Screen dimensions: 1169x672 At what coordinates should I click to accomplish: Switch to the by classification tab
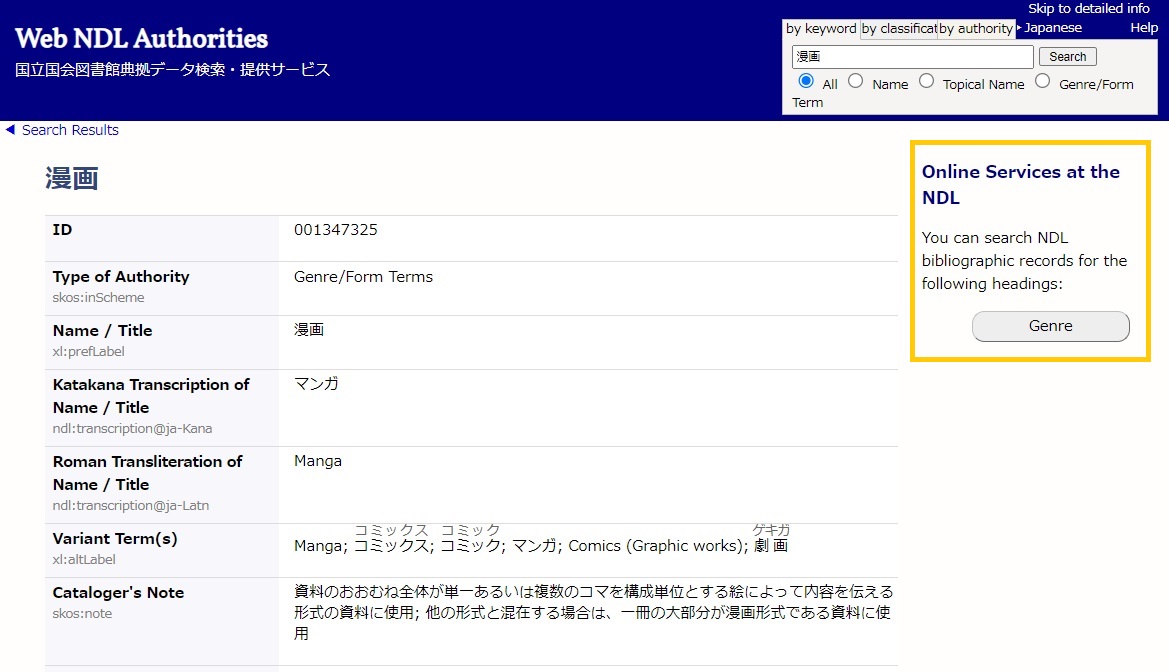pos(898,29)
